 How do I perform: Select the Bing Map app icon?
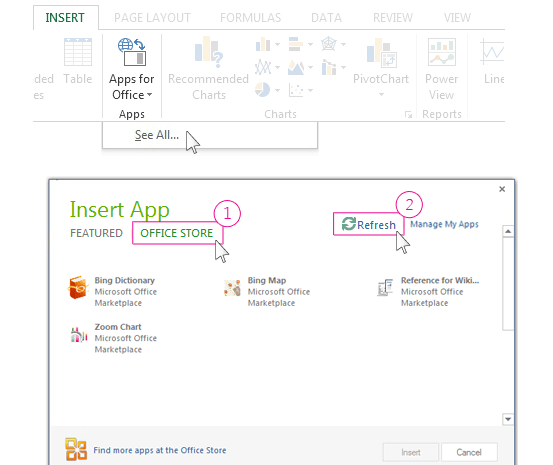(232, 288)
